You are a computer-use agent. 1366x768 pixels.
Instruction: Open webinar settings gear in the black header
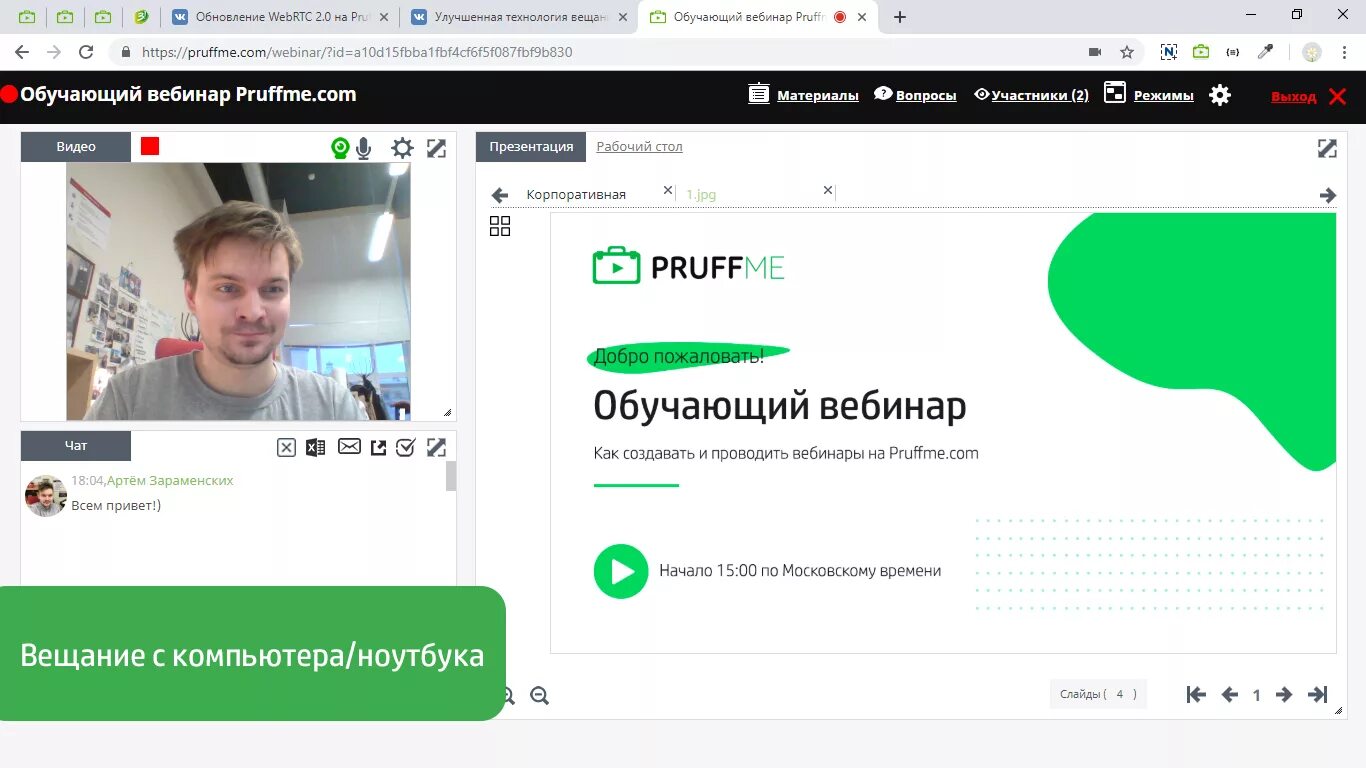(1220, 95)
